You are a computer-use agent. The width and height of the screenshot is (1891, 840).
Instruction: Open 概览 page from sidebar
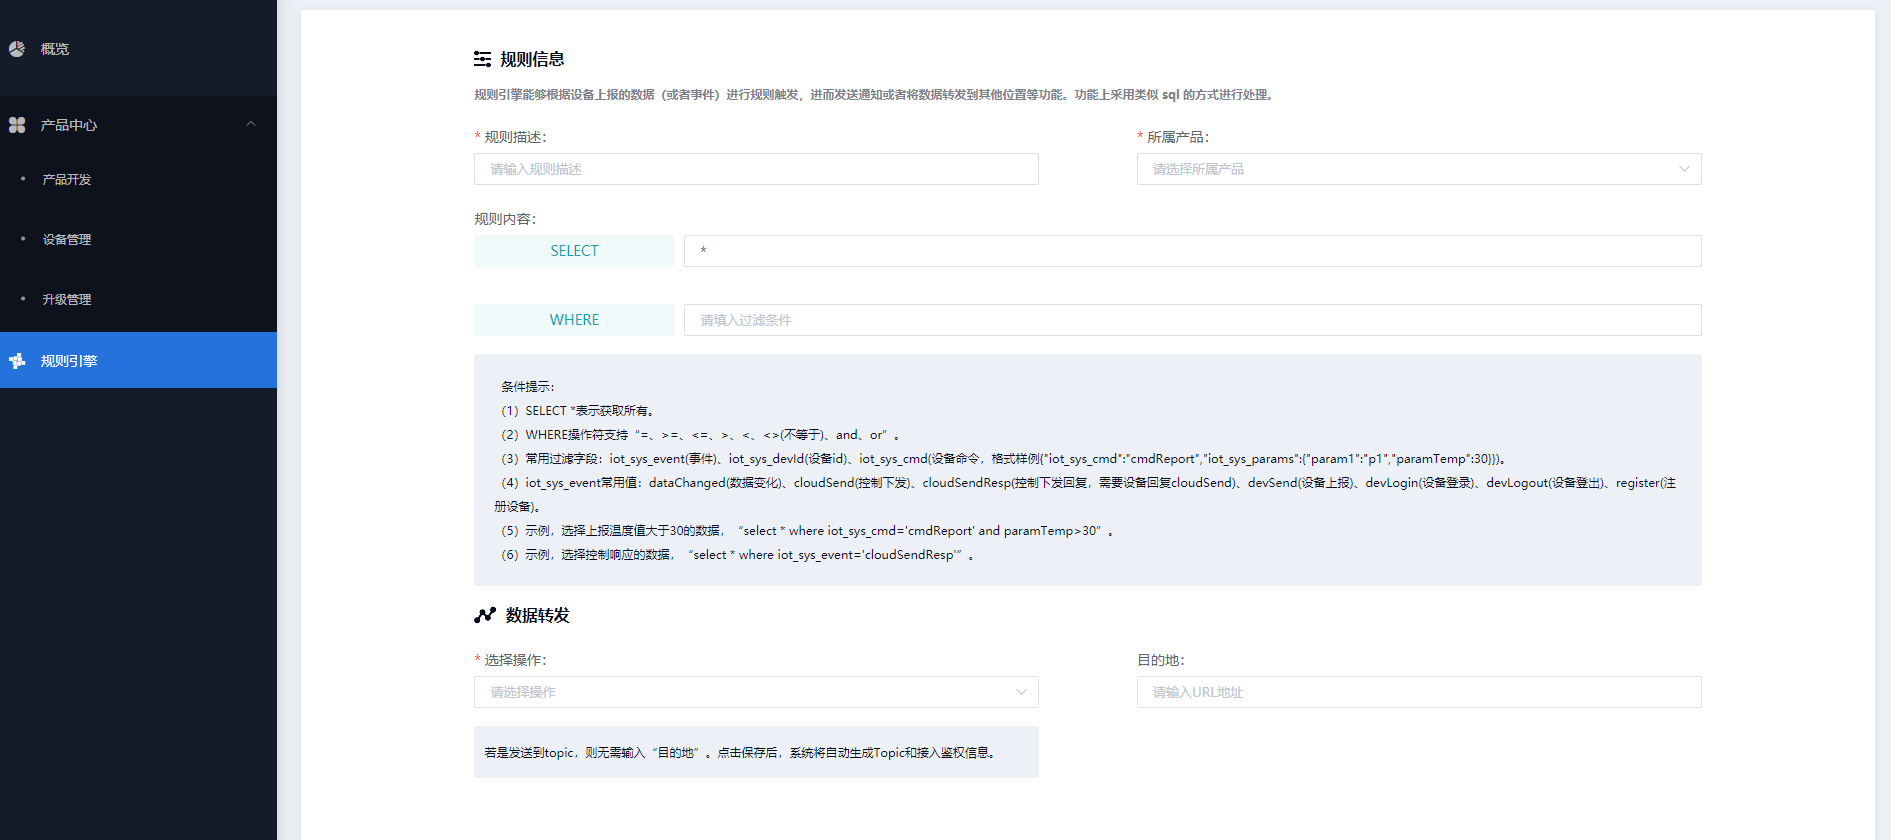coord(55,49)
